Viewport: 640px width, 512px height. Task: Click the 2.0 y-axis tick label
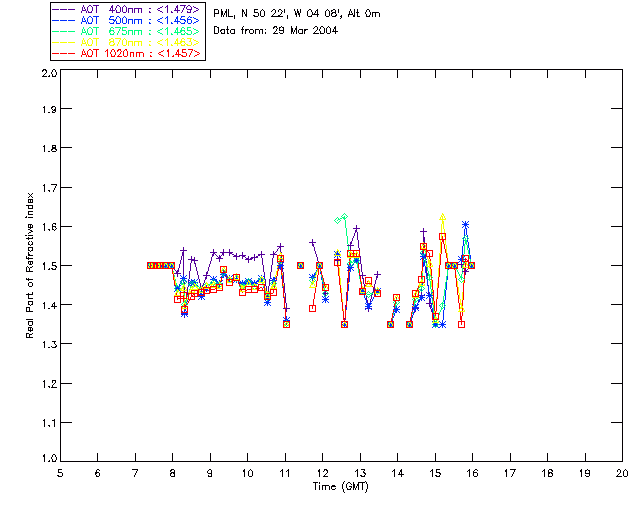pos(49,73)
